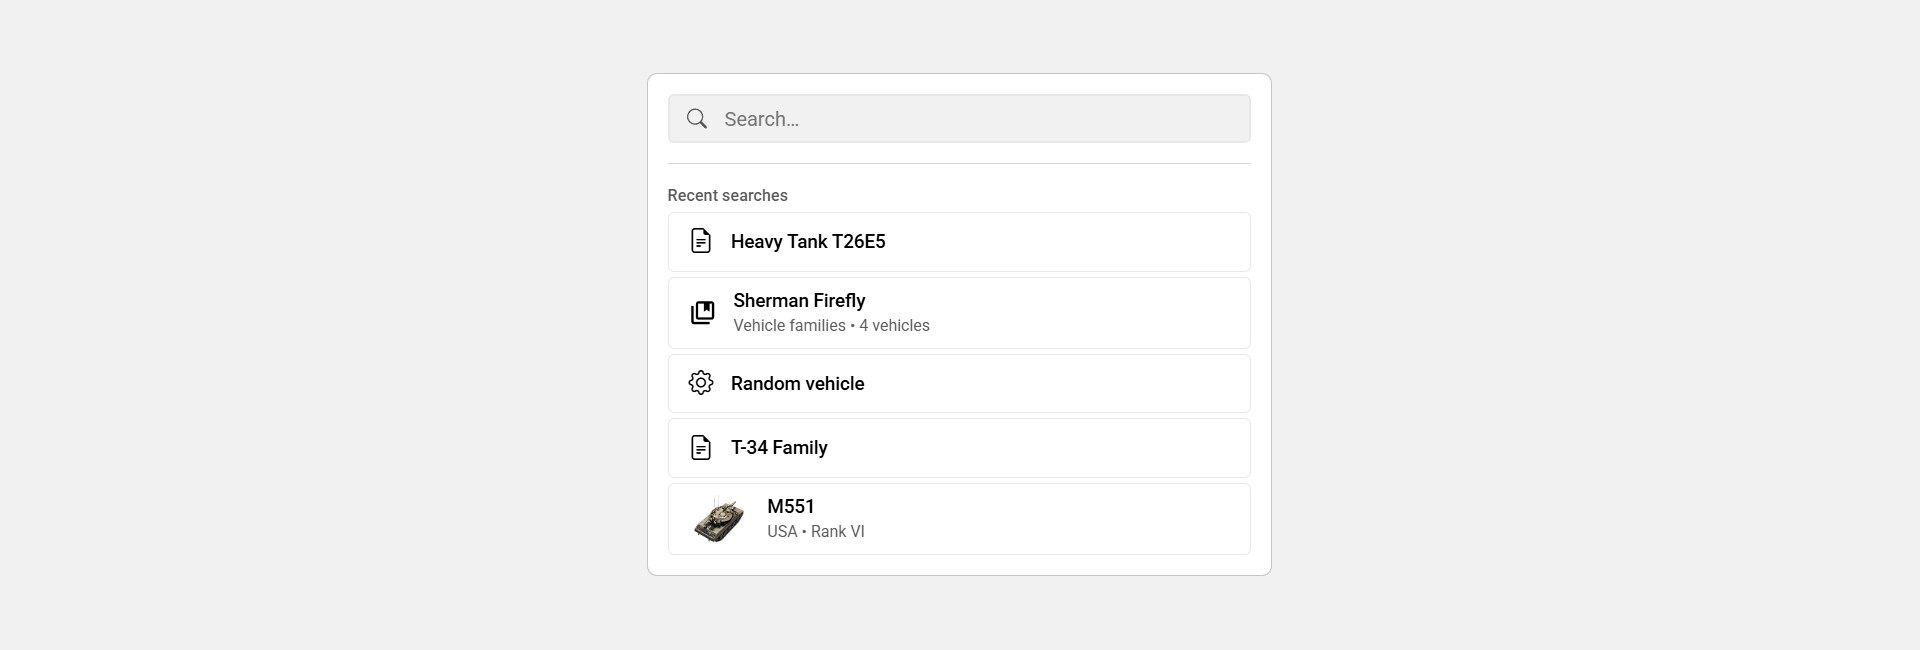The height and width of the screenshot is (650, 1920).
Task: Click the "Search…" placeholder text
Action: tap(761, 119)
